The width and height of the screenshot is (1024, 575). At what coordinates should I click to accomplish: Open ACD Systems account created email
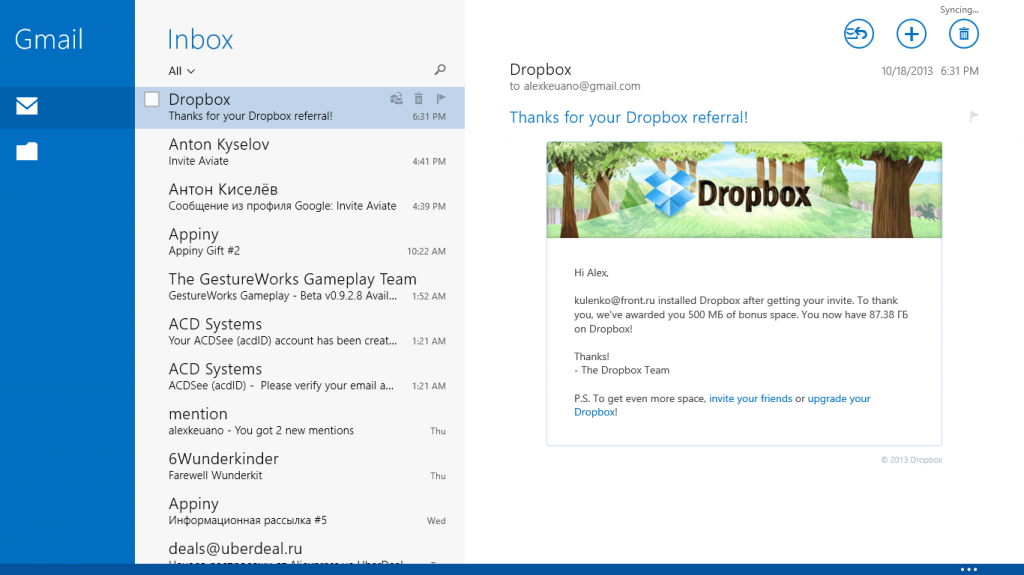(x=300, y=332)
